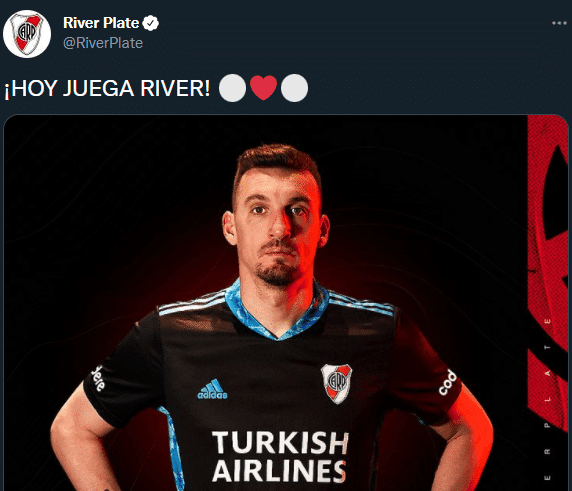Click the sponsor text on the left sleeve
Viewport: 572px width, 491px height.
tap(98, 379)
